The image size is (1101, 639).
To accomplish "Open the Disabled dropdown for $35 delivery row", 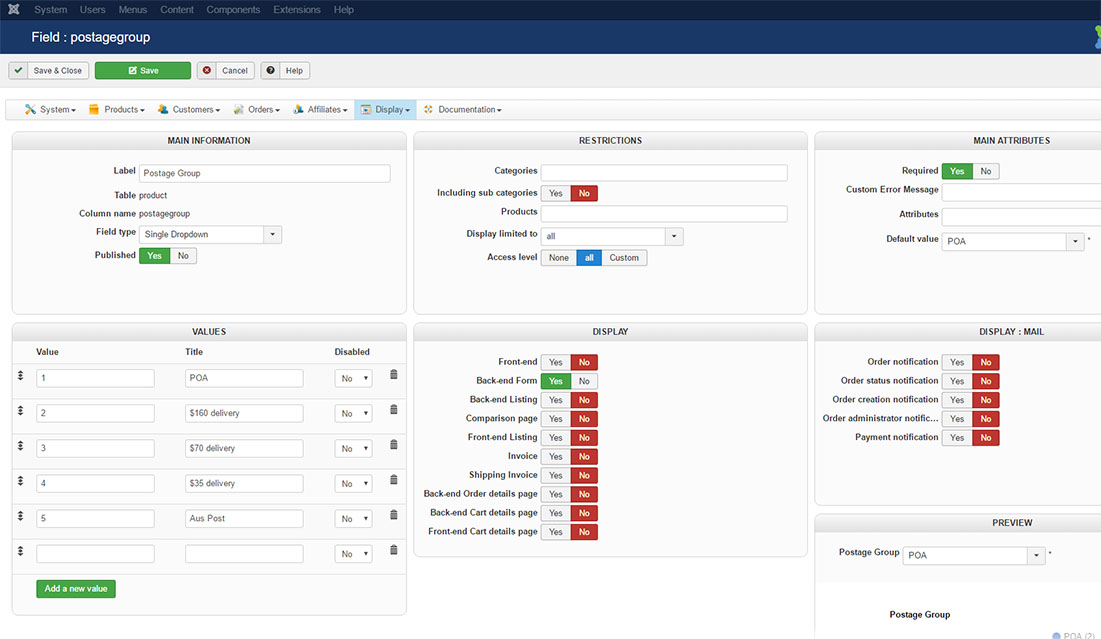I will tap(353, 484).
